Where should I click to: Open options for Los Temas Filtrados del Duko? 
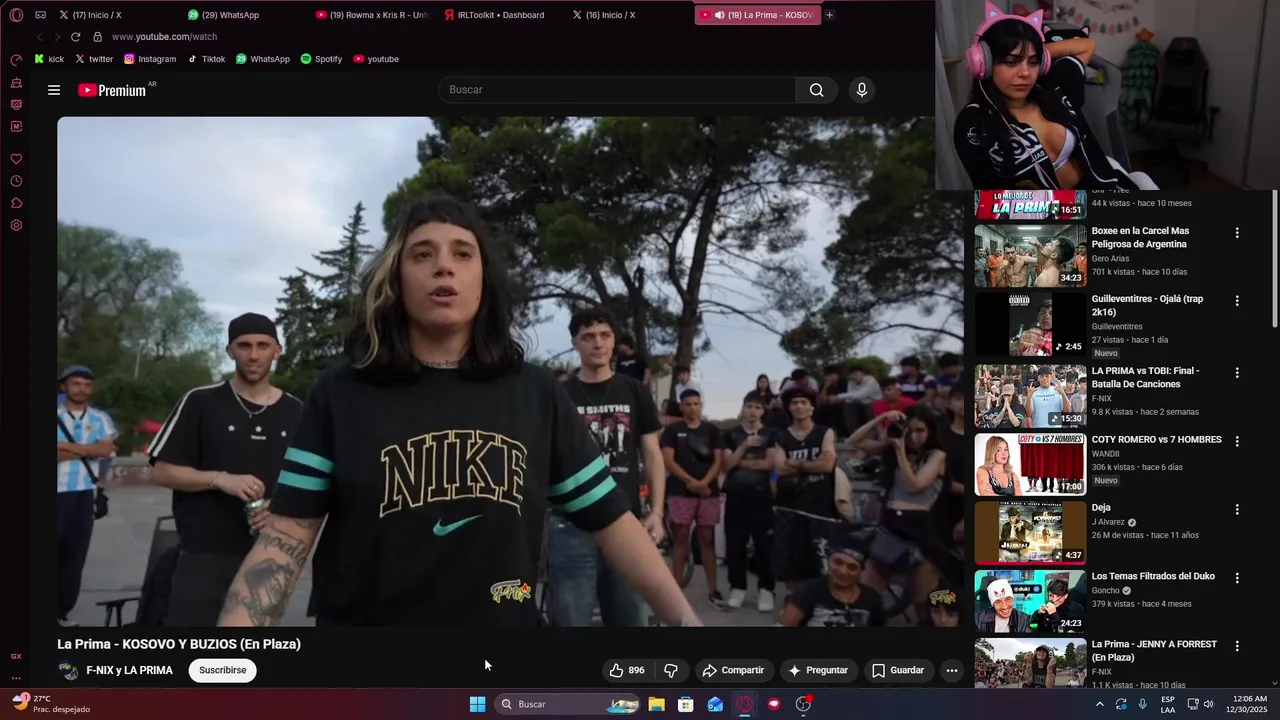tap(1237, 578)
